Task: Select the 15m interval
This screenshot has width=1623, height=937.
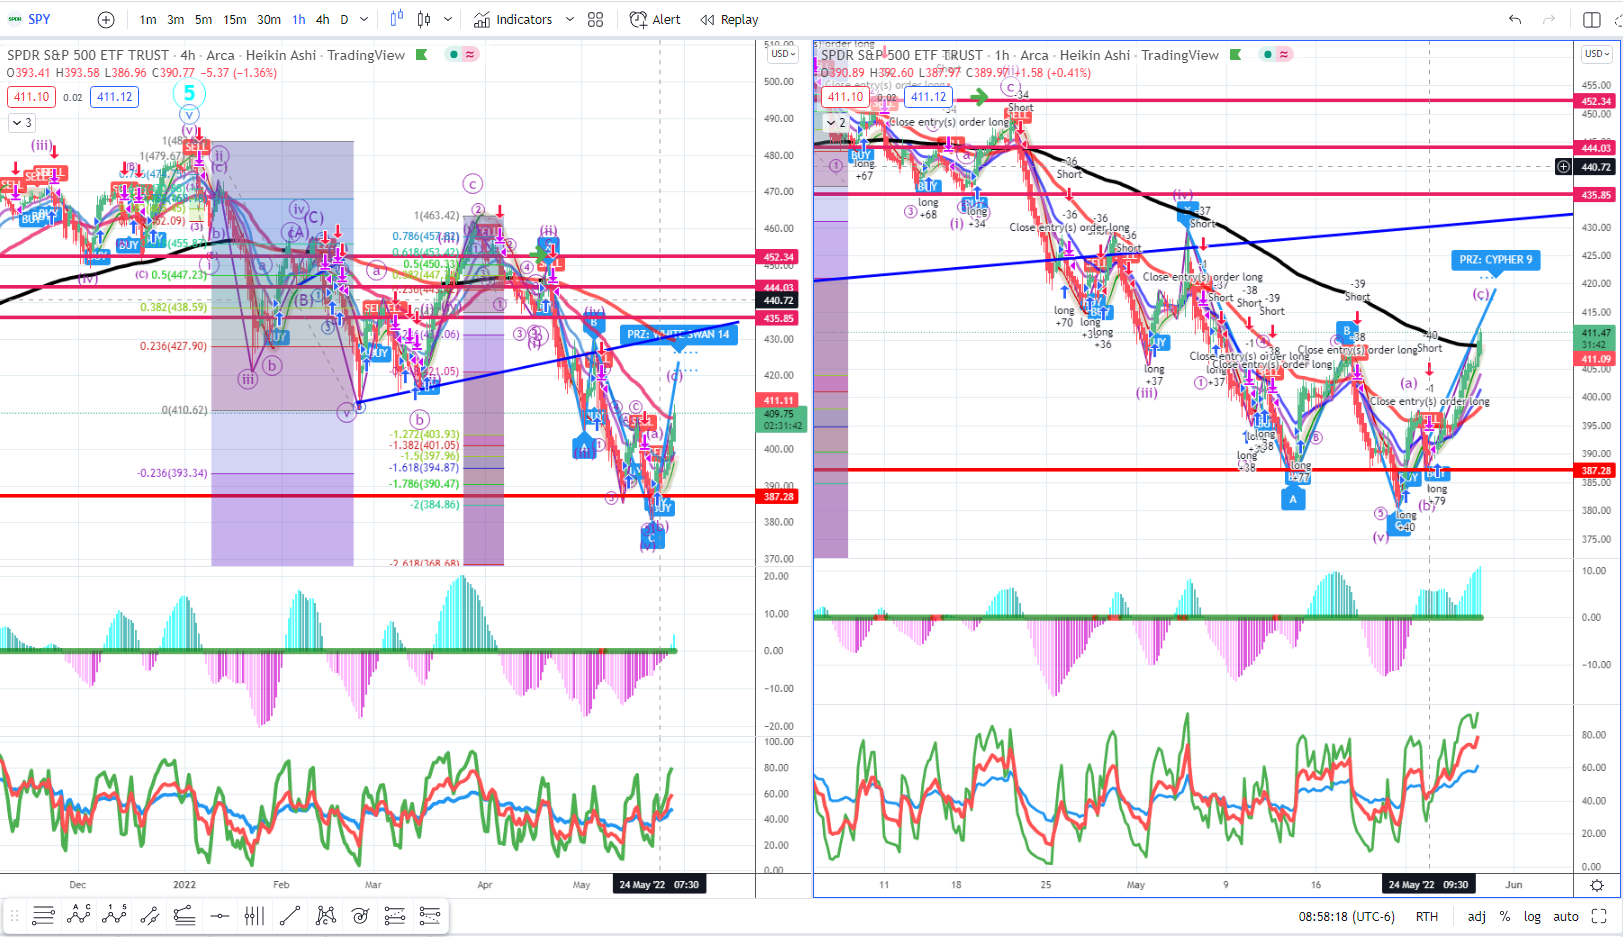Action: click(x=235, y=19)
